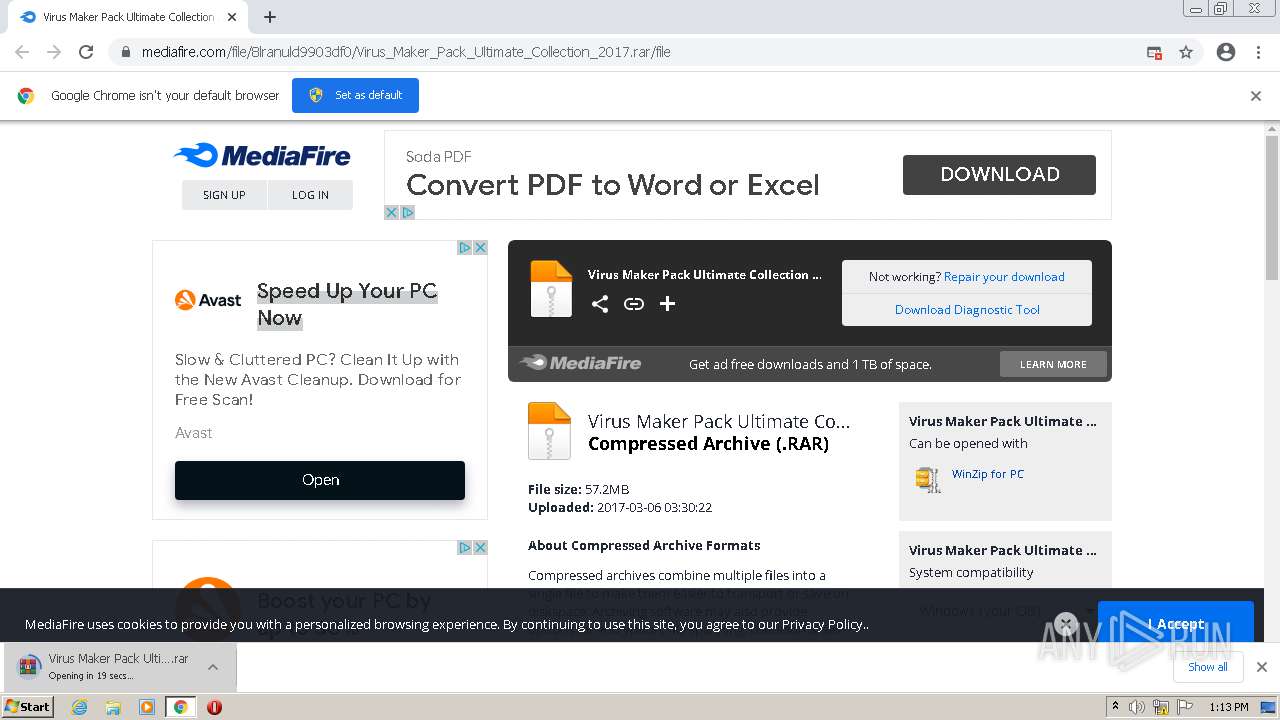Screen dimensions: 1280x720
Task: Bookmark this page with the star icon
Action: click(x=1186, y=52)
